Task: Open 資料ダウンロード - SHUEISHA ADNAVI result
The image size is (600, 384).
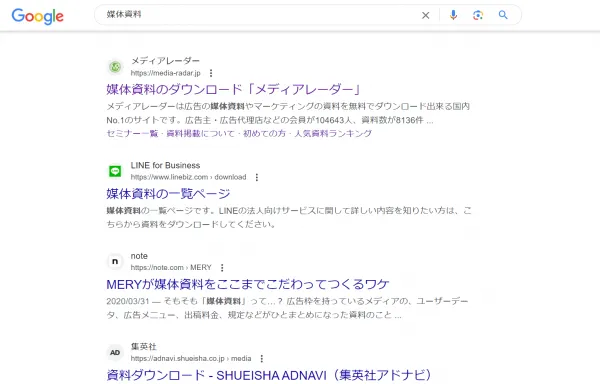Action: pyautogui.click(x=269, y=375)
